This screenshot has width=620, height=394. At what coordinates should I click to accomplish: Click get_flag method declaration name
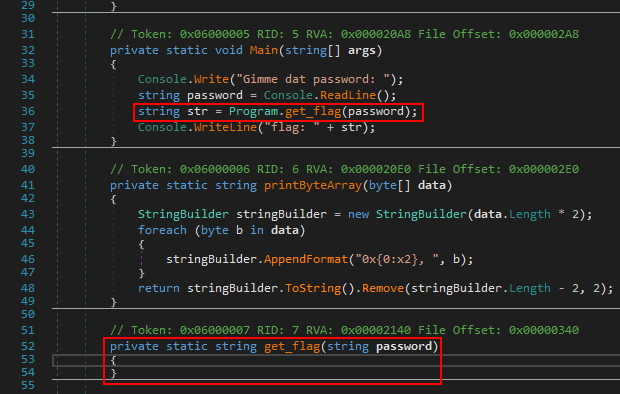(292, 347)
